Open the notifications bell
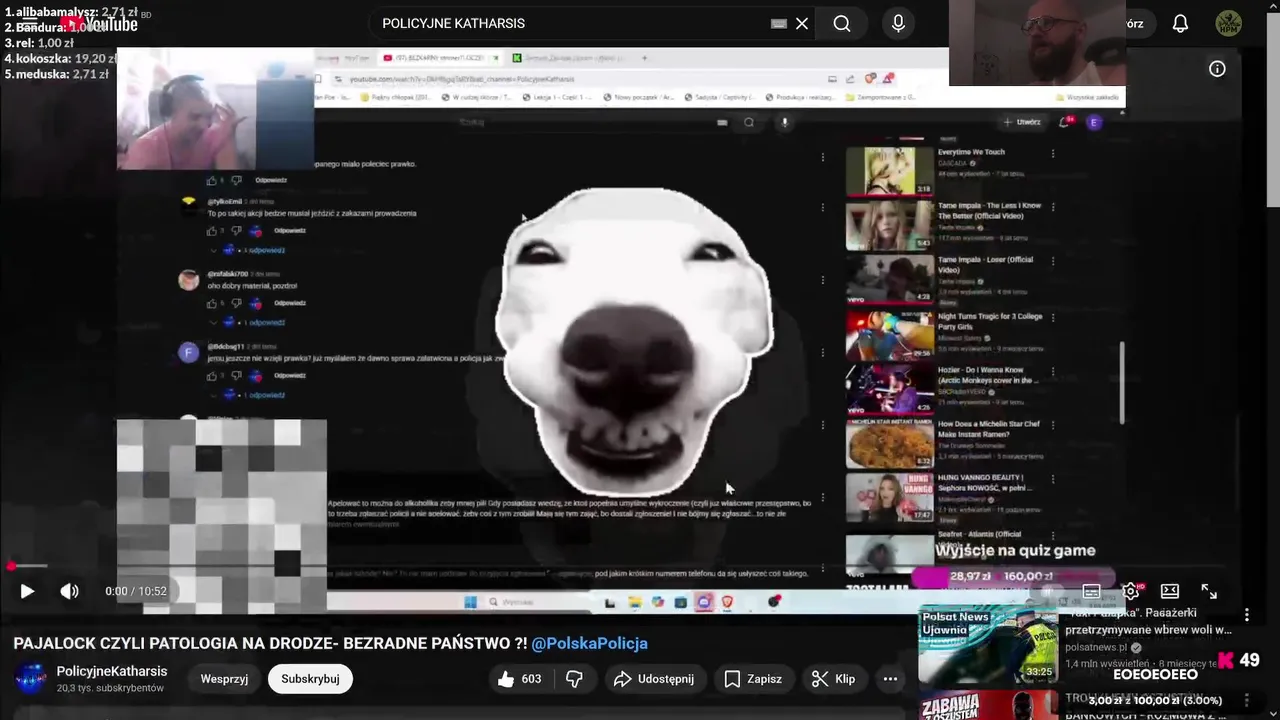 coord(1180,23)
